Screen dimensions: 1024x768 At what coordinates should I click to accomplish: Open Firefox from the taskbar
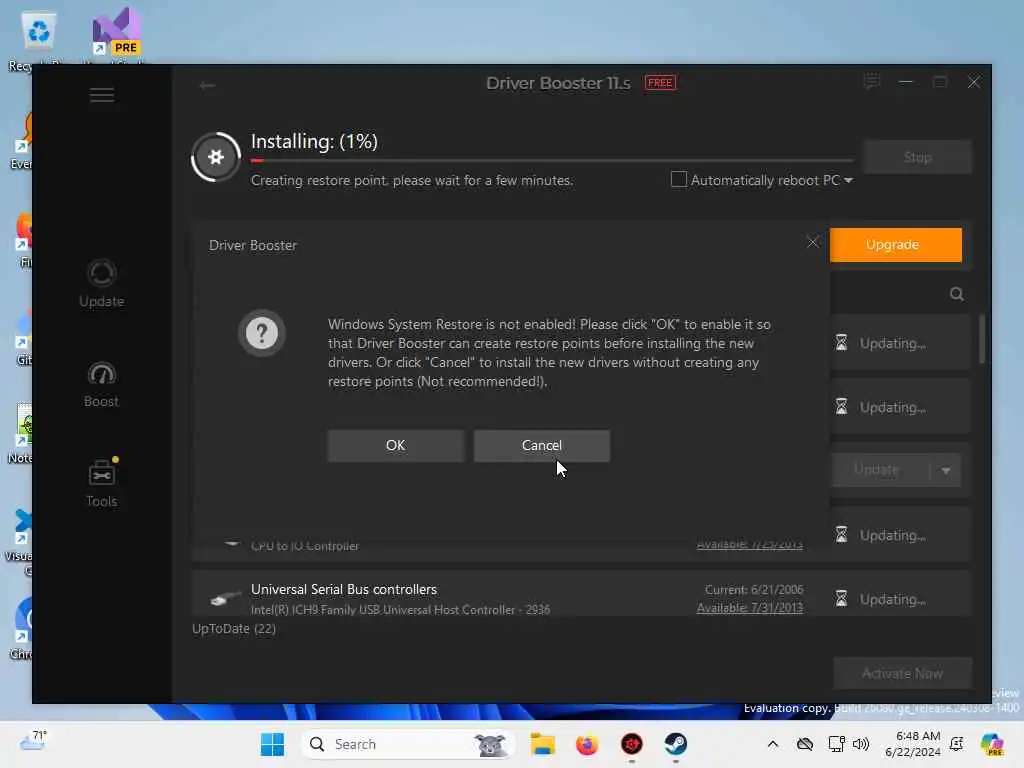click(586, 744)
